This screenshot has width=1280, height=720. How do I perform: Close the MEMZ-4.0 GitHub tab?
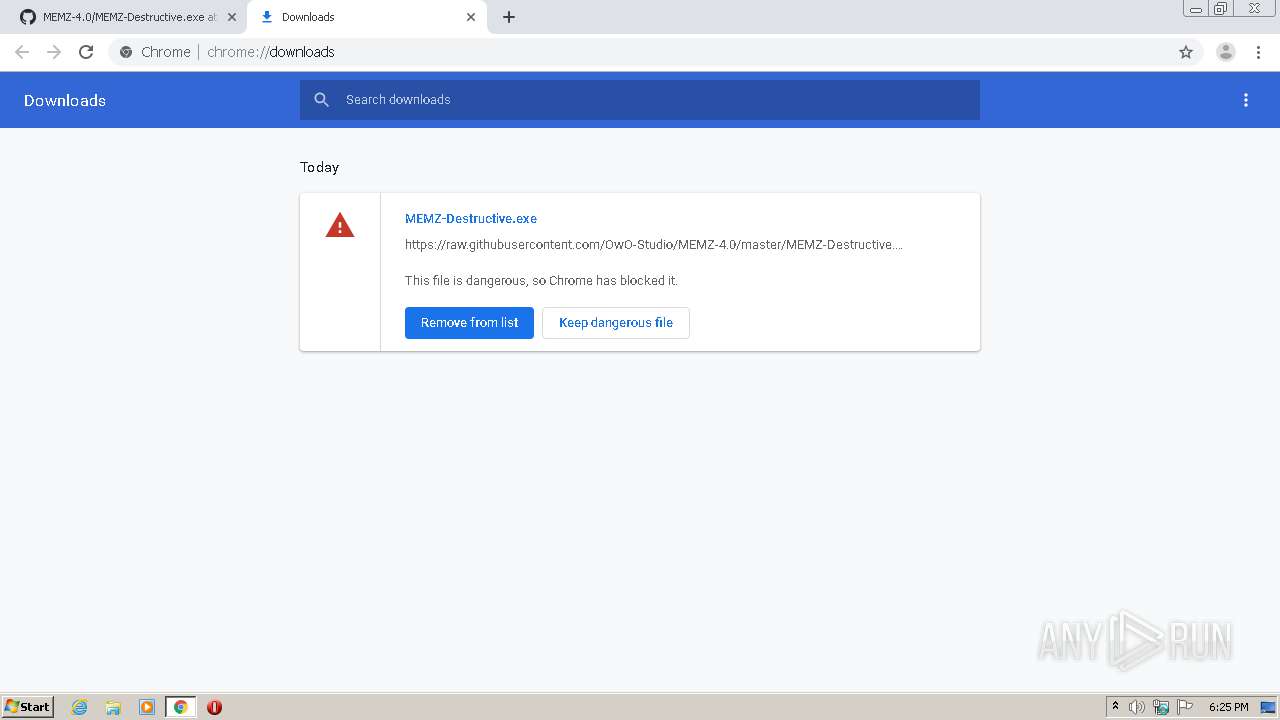[232, 17]
